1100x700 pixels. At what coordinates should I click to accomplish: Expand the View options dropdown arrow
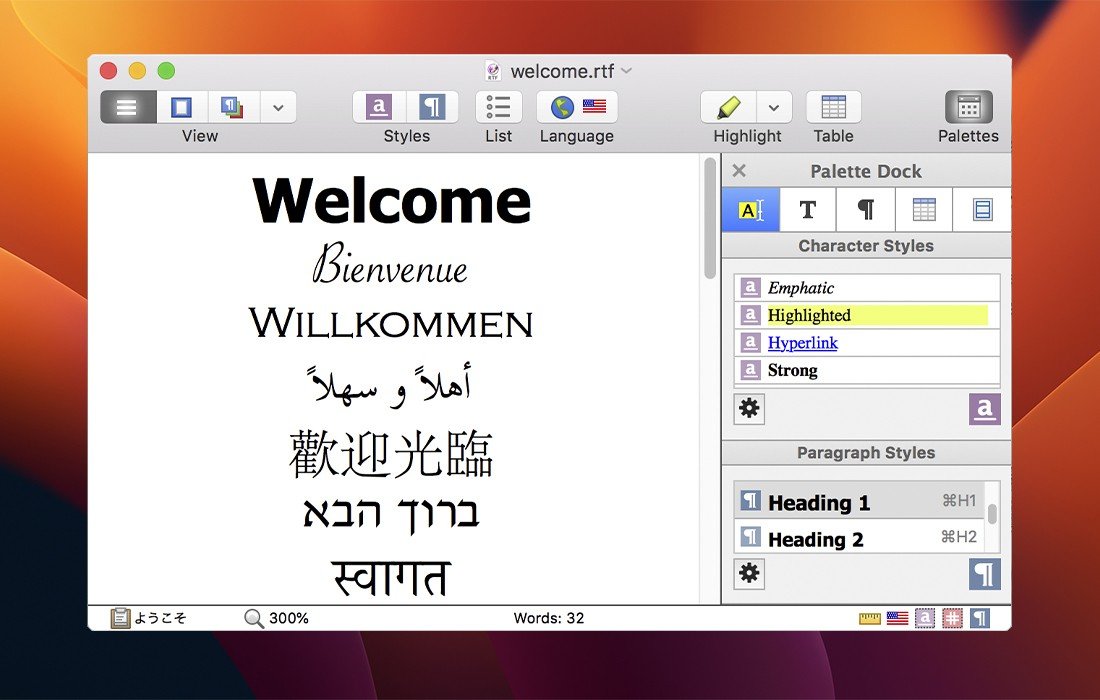pyautogui.click(x=278, y=107)
